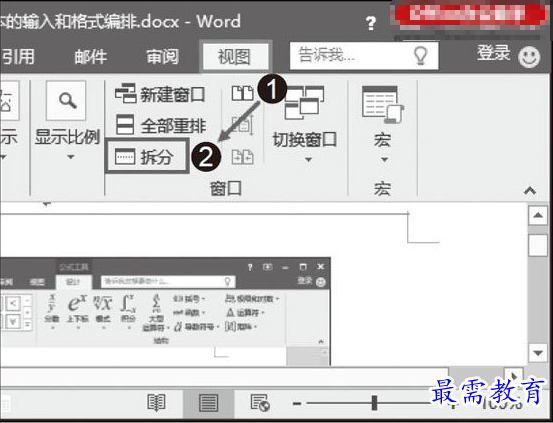The image size is (553, 423).
Task: Click the horizontal scrollbar right arrow
Action: (x=514, y=376)
